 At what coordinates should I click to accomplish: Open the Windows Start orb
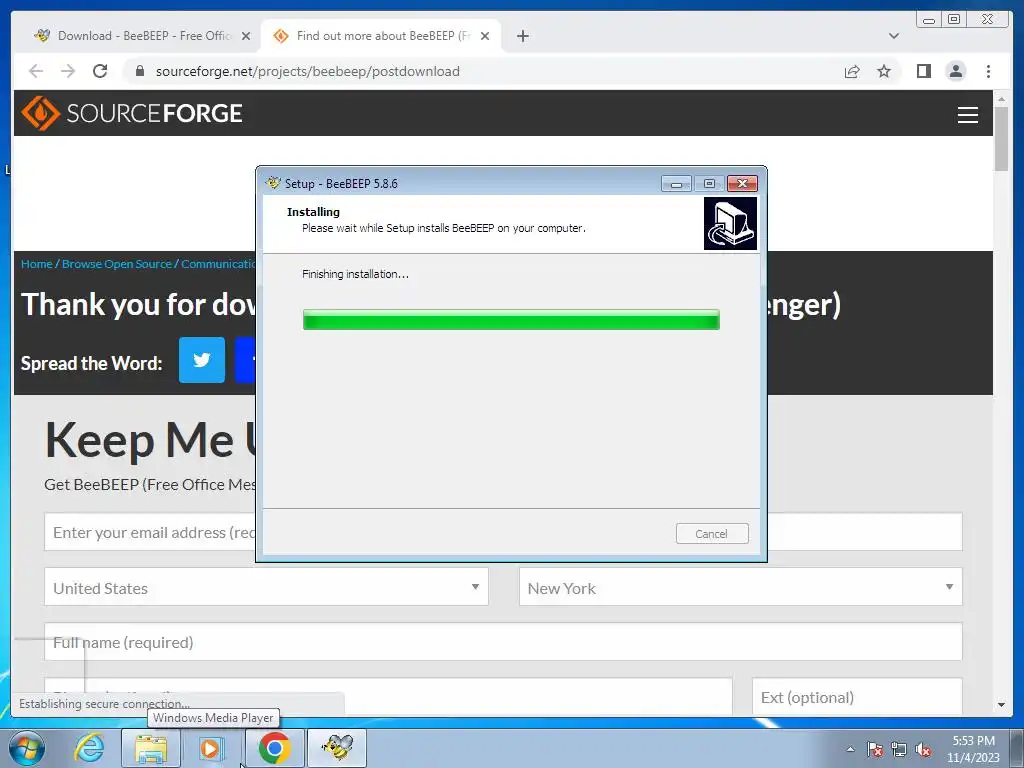[26, 748]
